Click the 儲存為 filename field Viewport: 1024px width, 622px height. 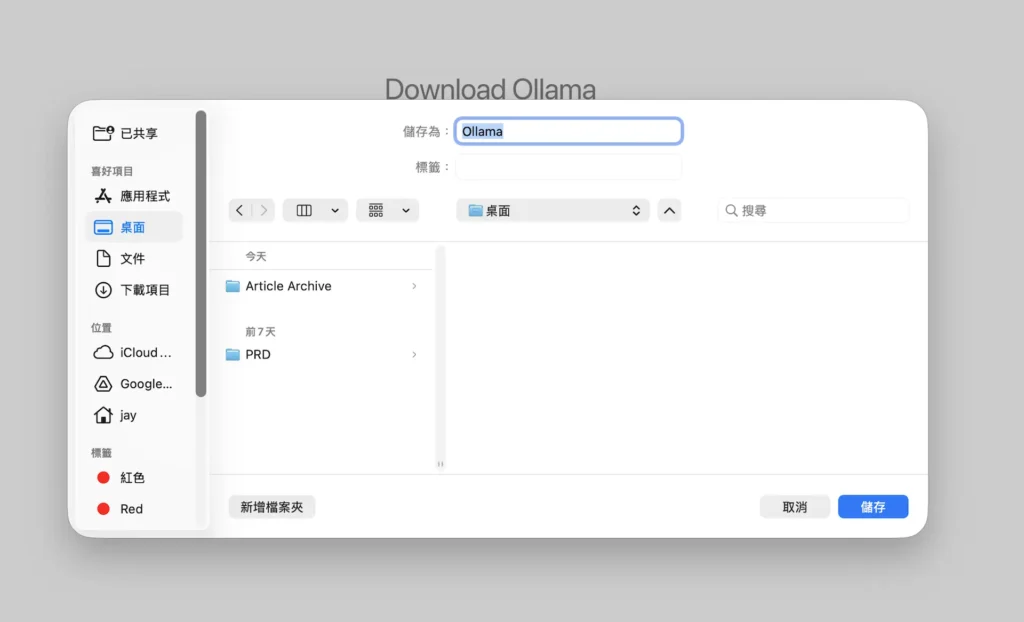[569, 131]
